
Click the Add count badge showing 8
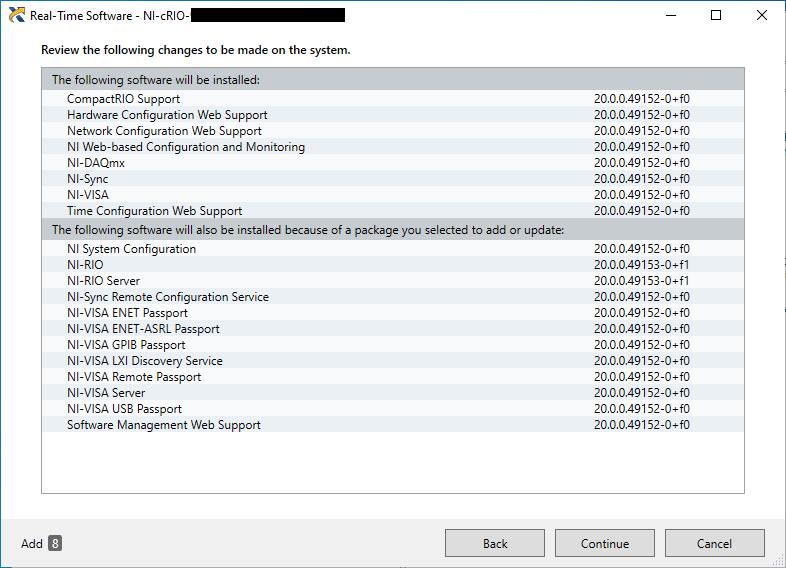(x=55, y=543)
